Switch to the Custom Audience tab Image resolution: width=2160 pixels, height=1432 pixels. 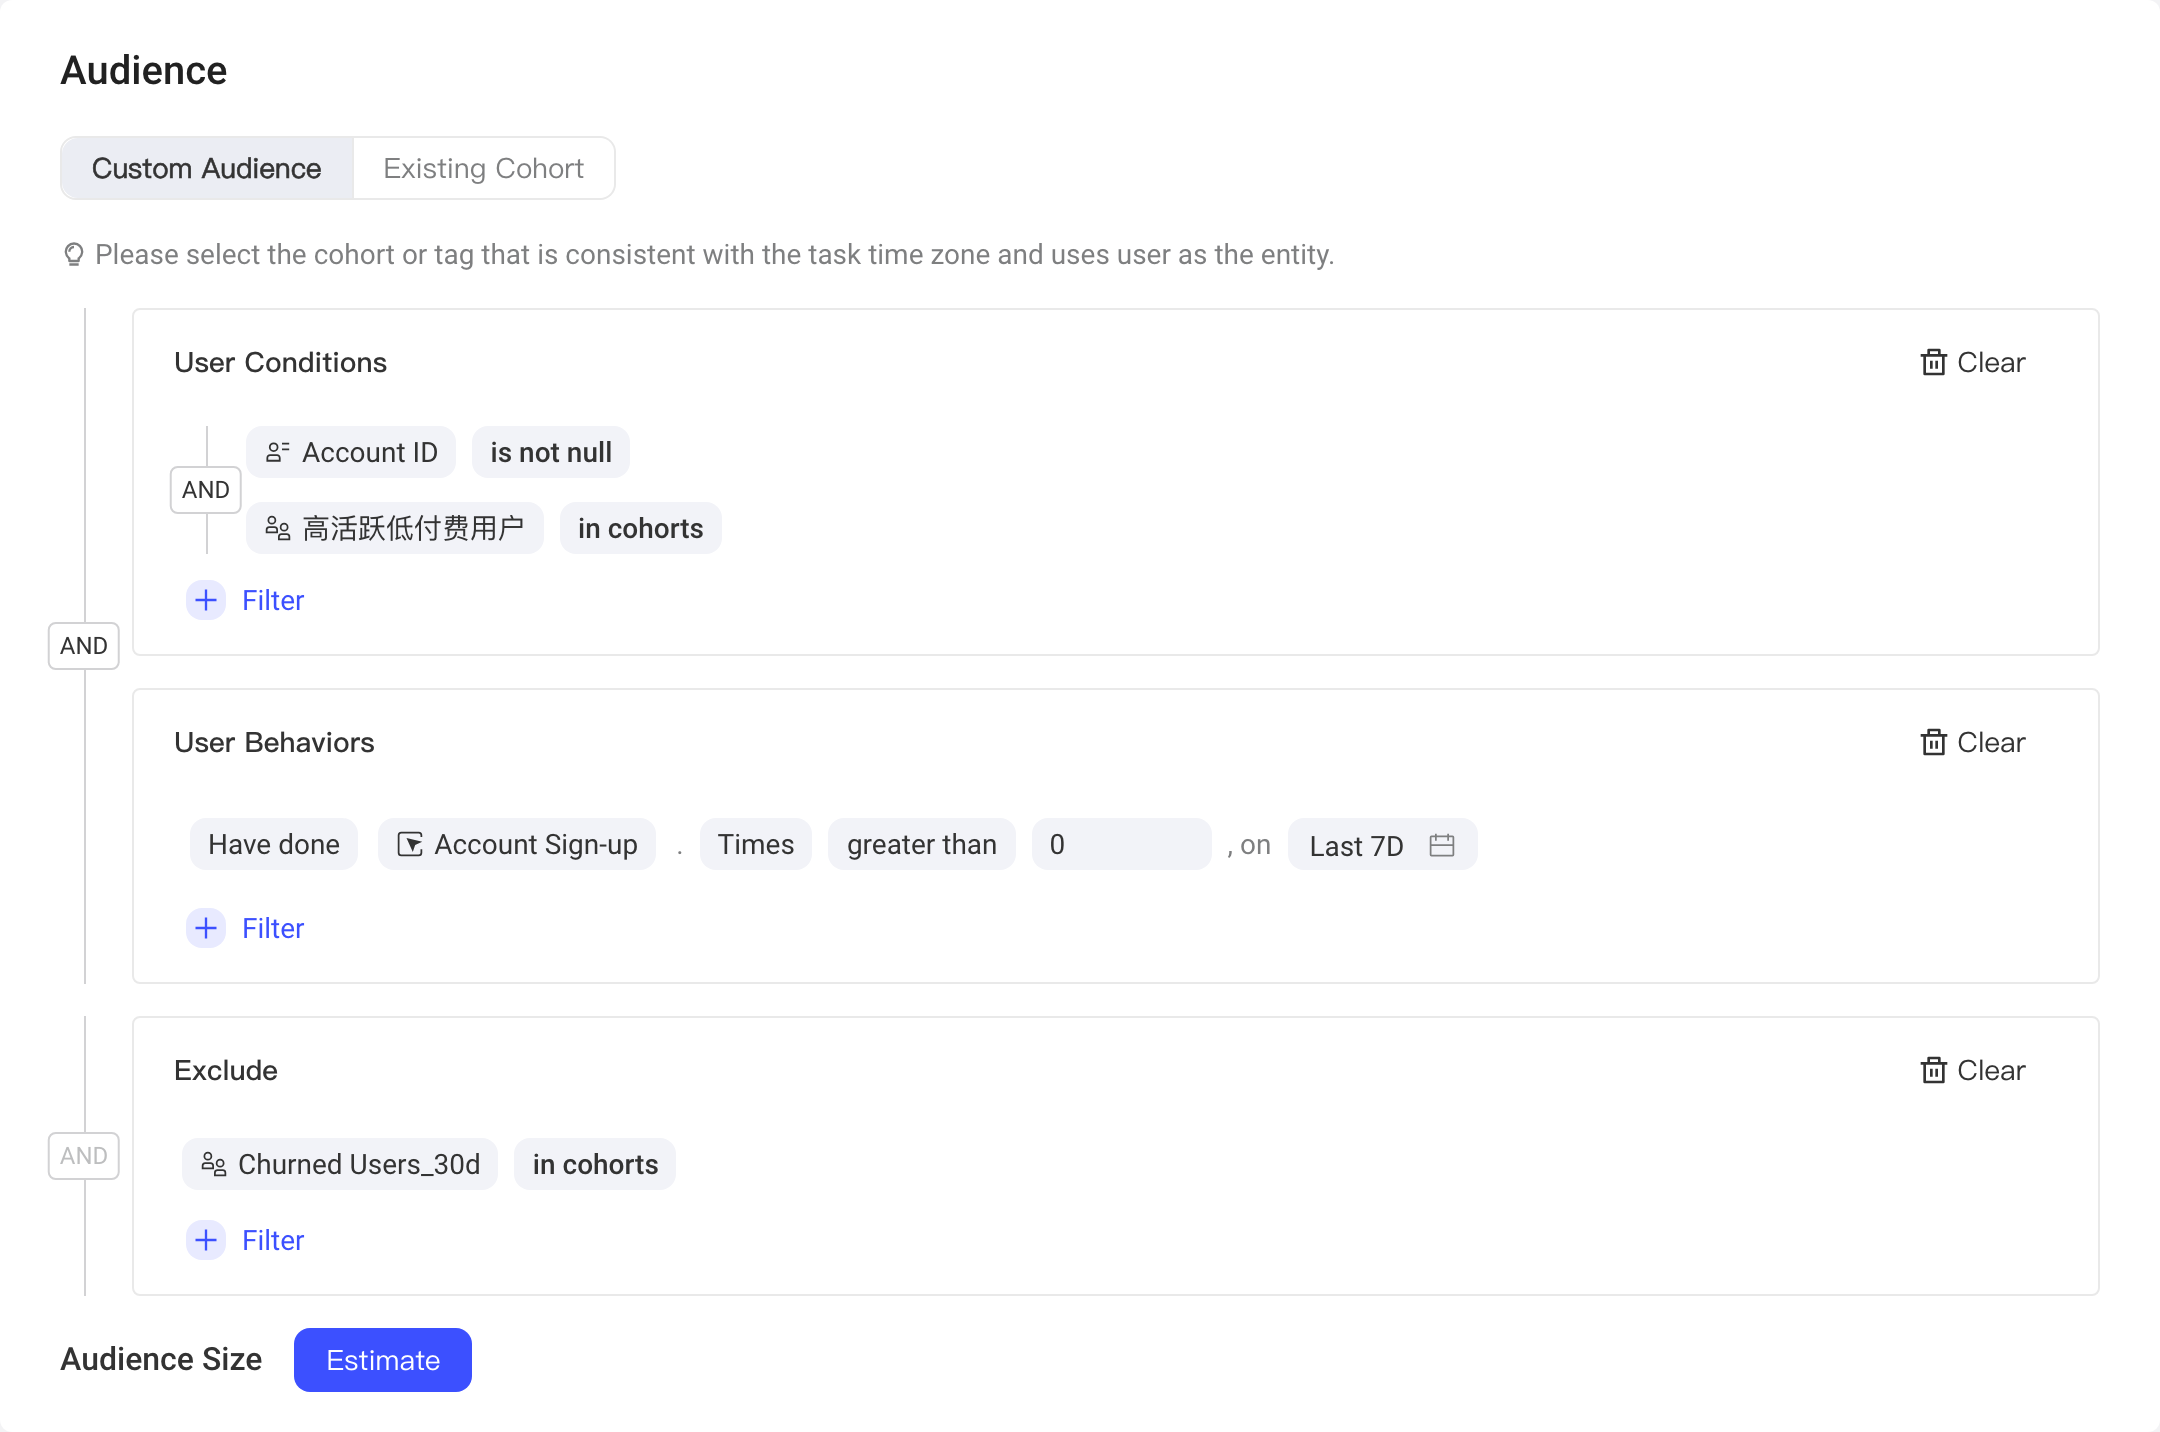click(x=206, y=168)
